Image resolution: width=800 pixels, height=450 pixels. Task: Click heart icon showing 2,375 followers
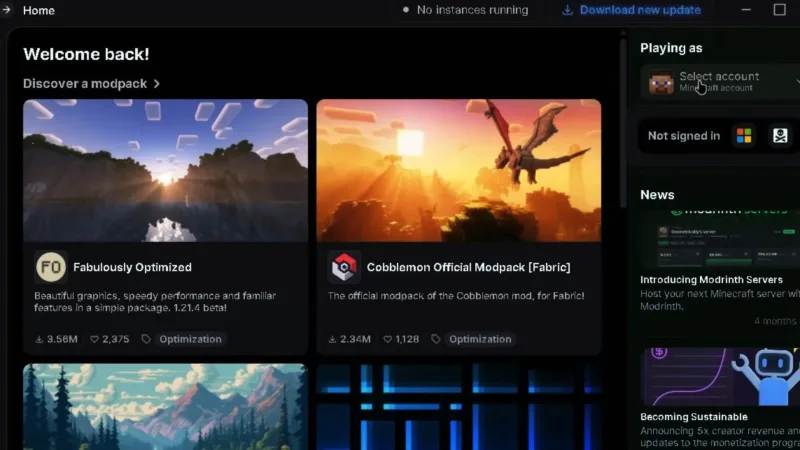click(x=94, y=339)
